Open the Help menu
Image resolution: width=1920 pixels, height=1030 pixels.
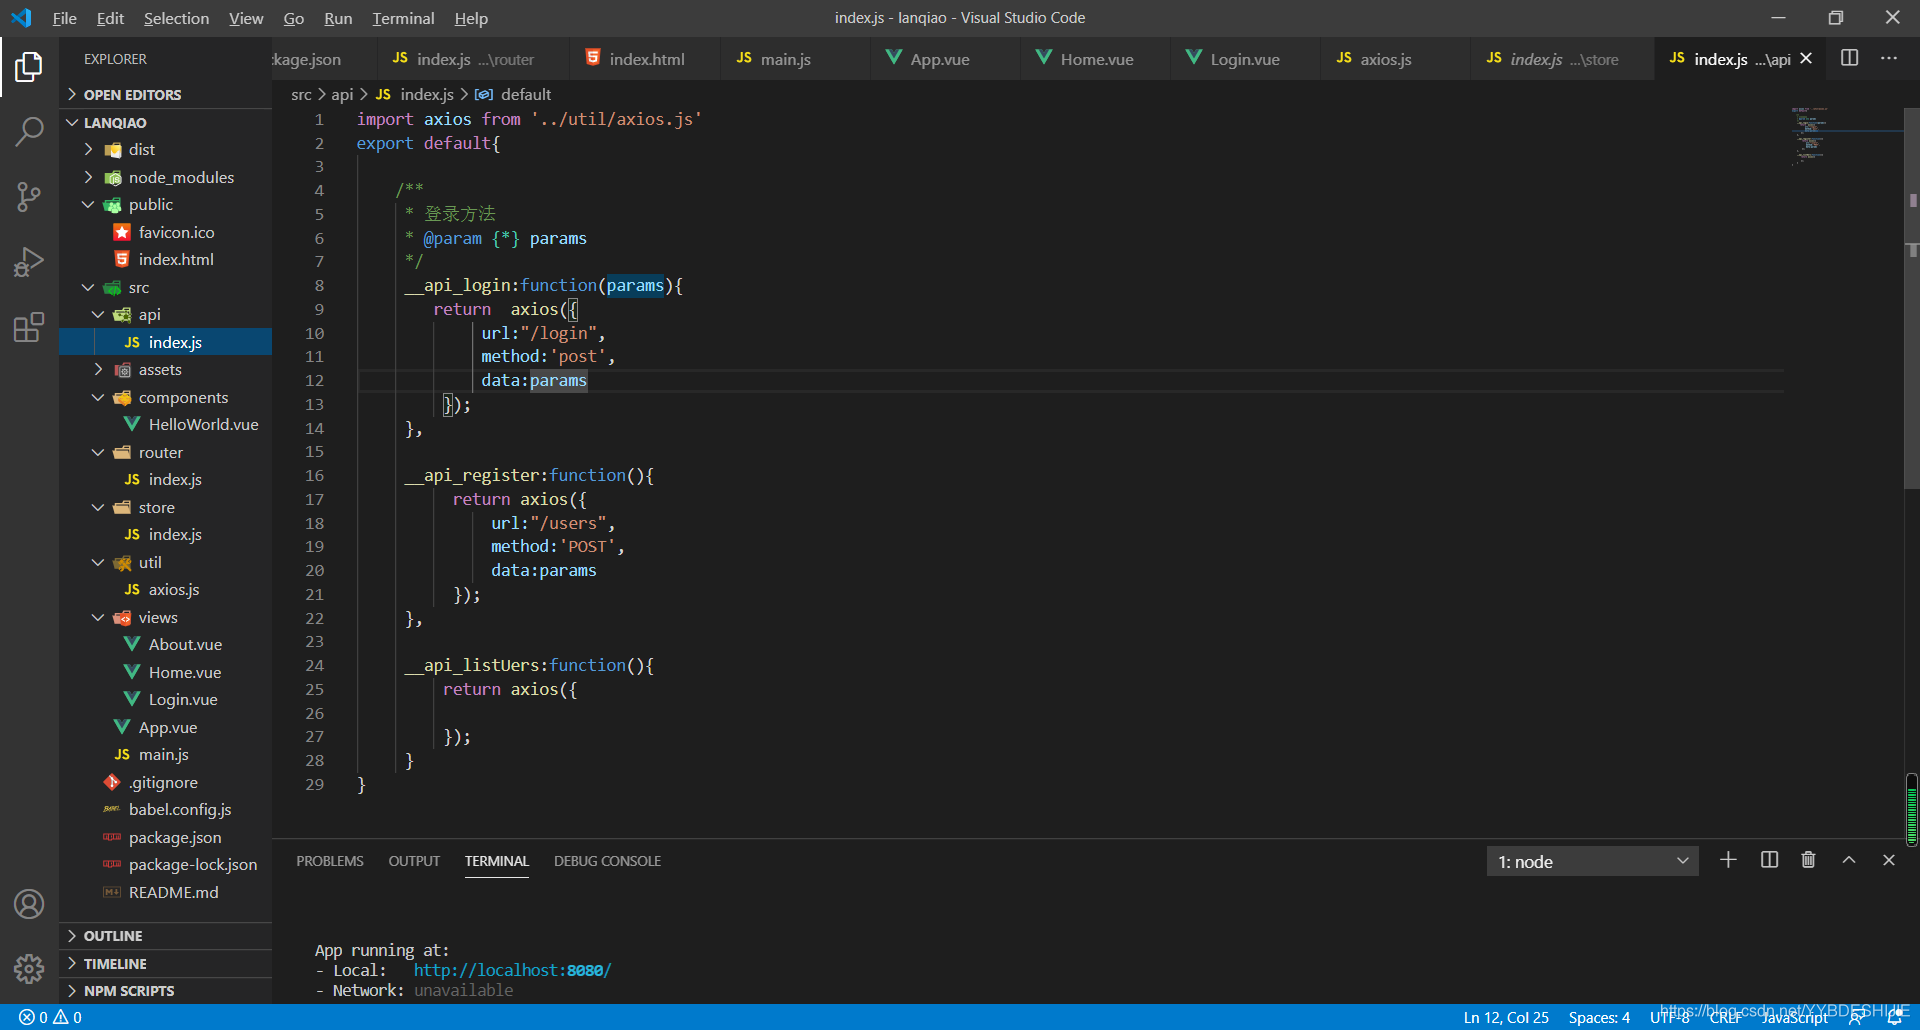coord(471,18)
